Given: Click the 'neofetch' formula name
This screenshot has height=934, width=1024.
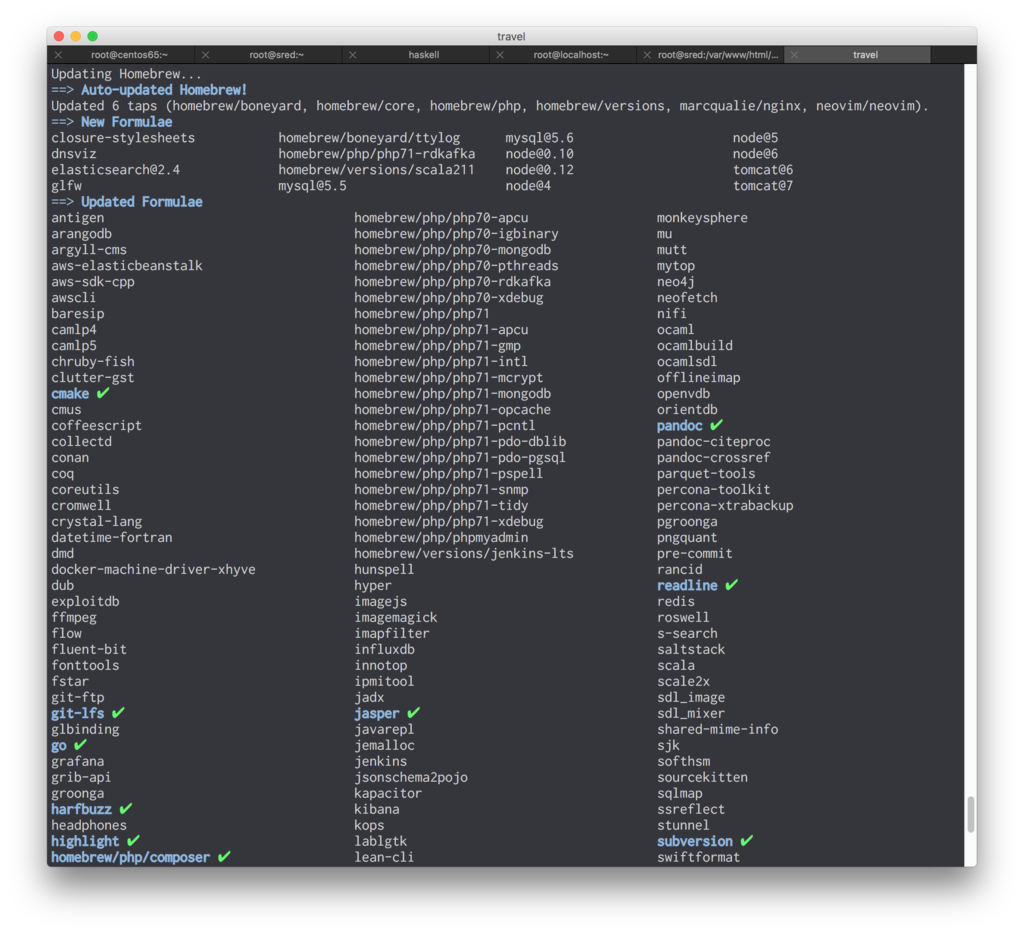Looking at the screenshot, I should (687, 298).
